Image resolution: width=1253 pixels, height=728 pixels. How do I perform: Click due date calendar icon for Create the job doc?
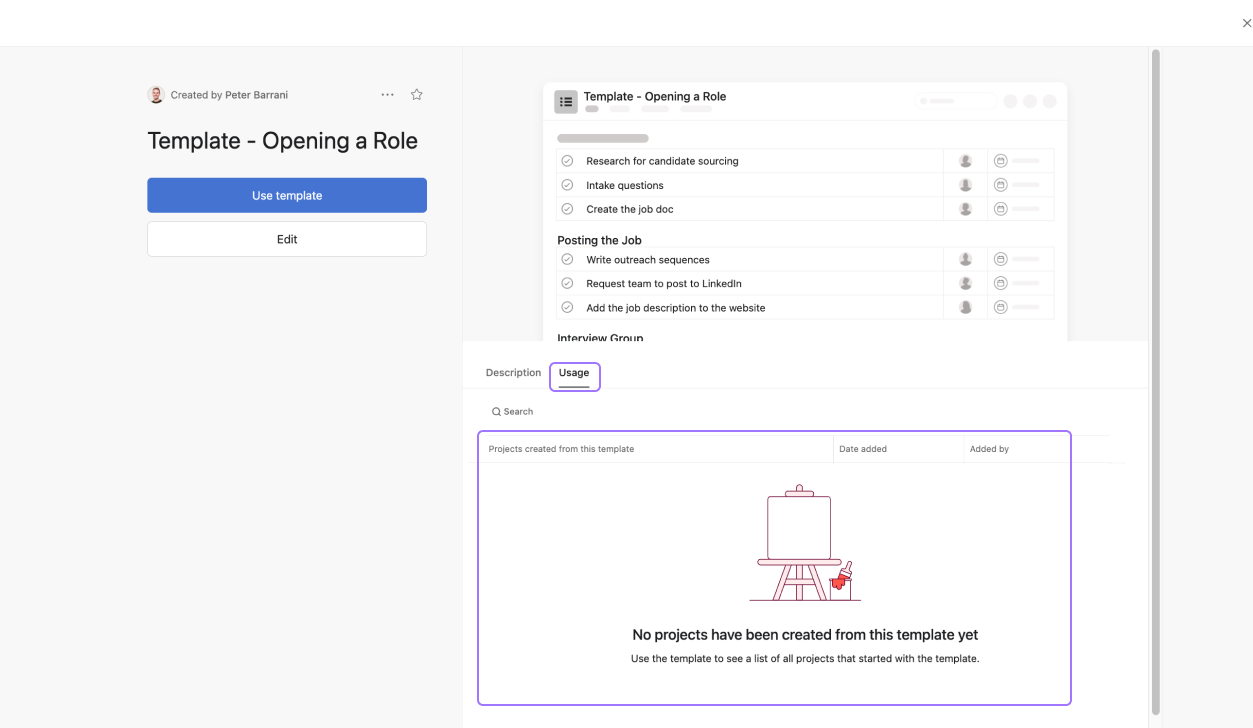pos(1000,209)
